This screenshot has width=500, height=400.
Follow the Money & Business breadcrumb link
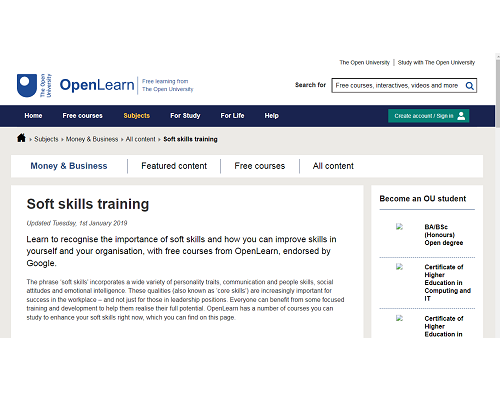click(x=92, y=139)
